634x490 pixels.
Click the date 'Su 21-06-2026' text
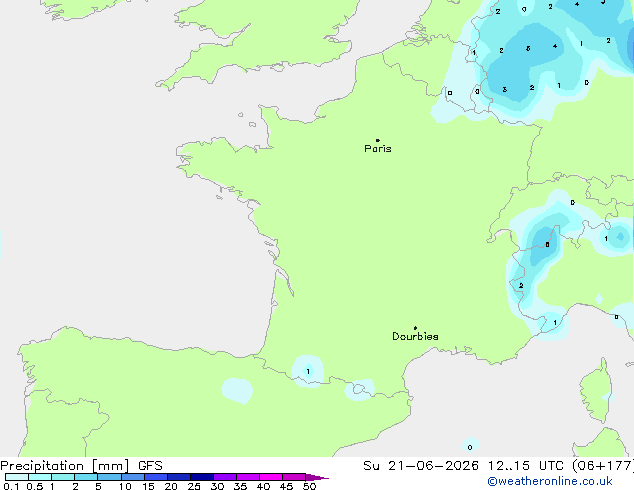pyautogui.click(x=421, y=466)
